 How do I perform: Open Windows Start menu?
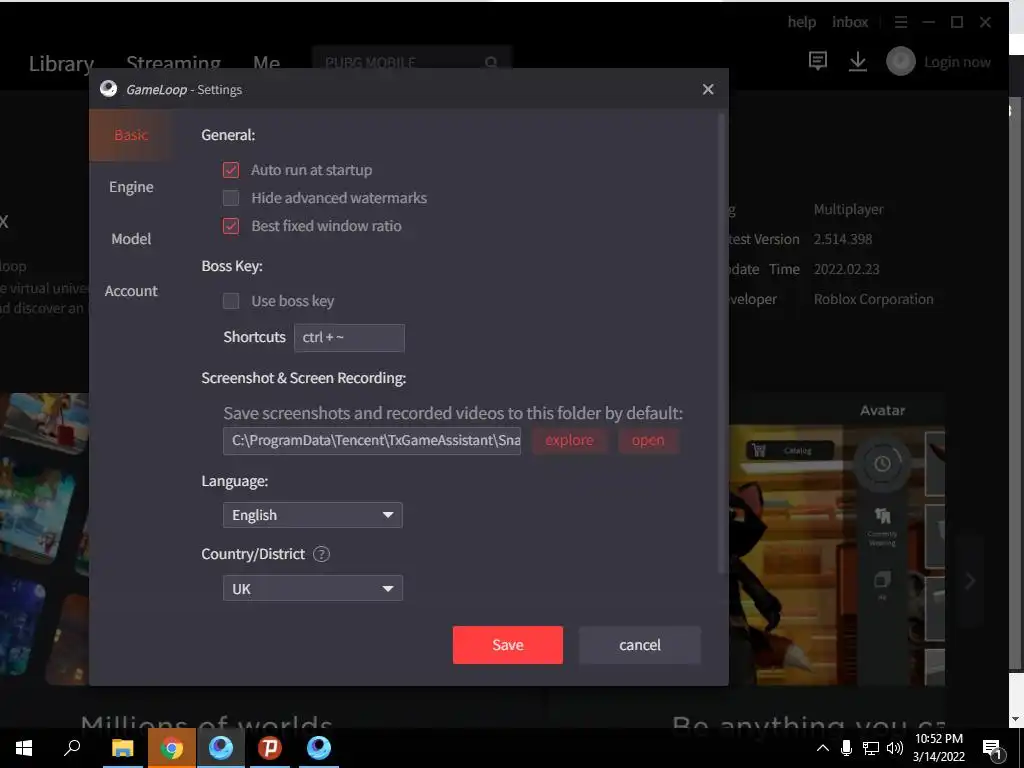click(24, 748)
